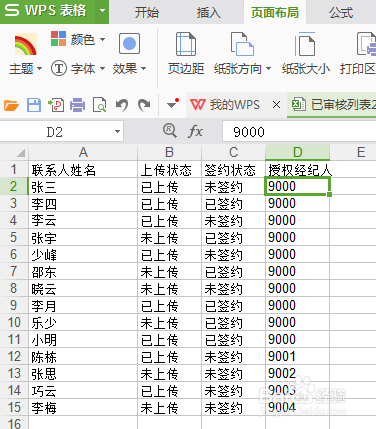This screenshot has width=376, height=429.
Task: Click header cell 联系人姓名
Action: coord(83,170)
